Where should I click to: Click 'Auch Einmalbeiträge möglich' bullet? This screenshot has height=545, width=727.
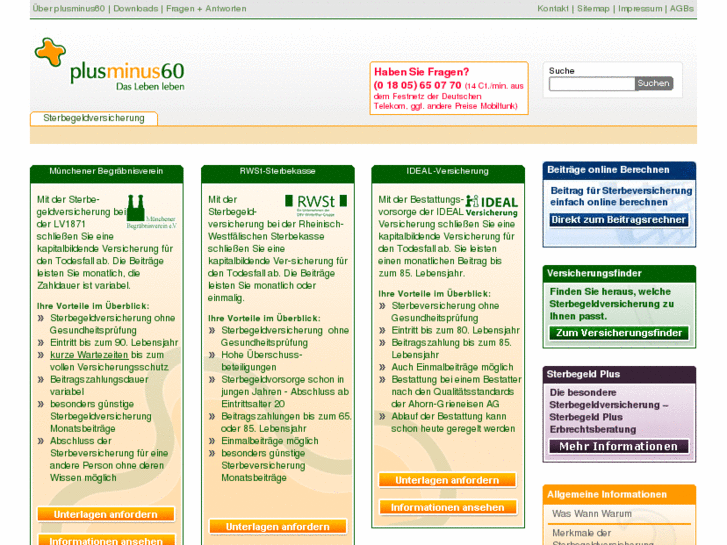point(452,367)
